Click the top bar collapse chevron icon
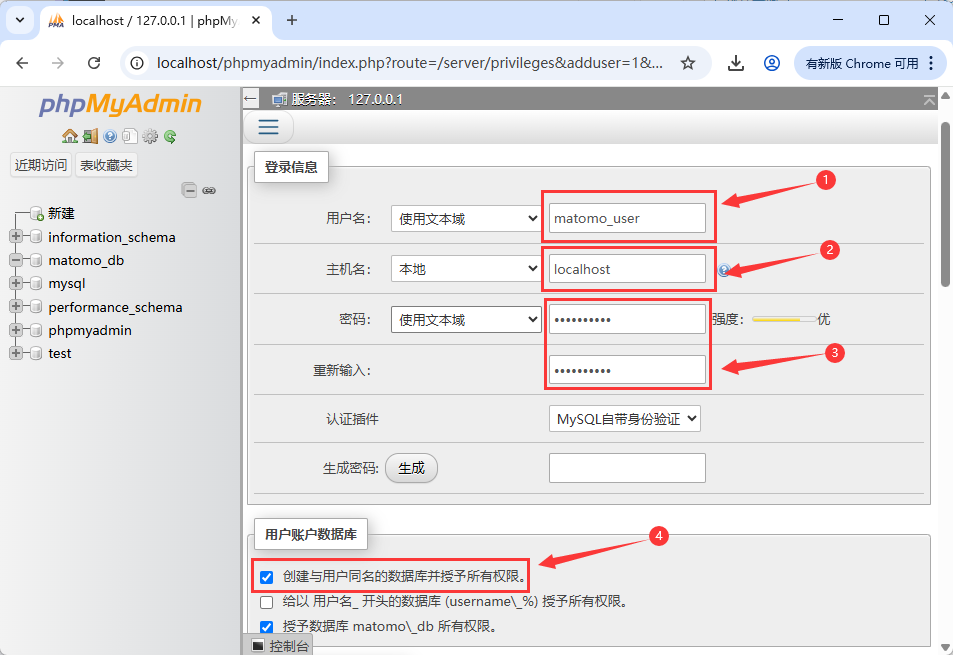The width and height of the screenshot is (953, 655). tap(929, 100)
